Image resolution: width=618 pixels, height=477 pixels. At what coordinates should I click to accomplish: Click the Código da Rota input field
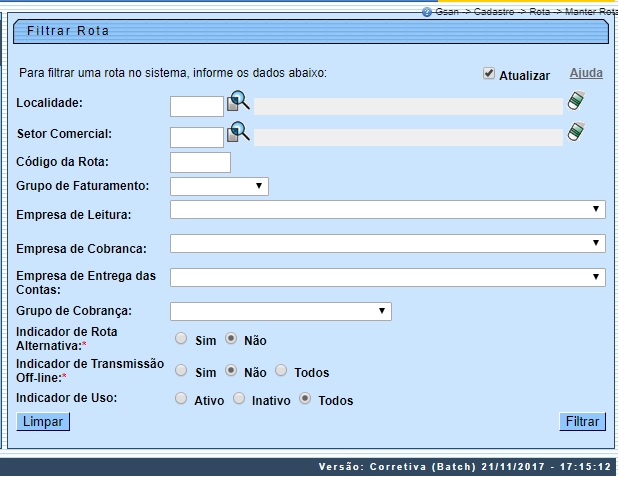point(201,162)
